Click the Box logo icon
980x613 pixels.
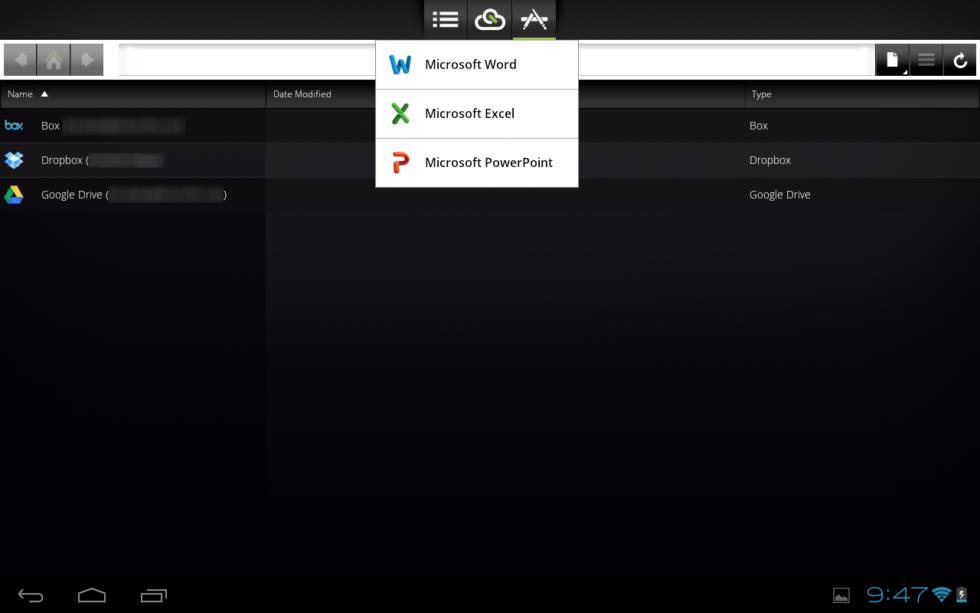14,126
